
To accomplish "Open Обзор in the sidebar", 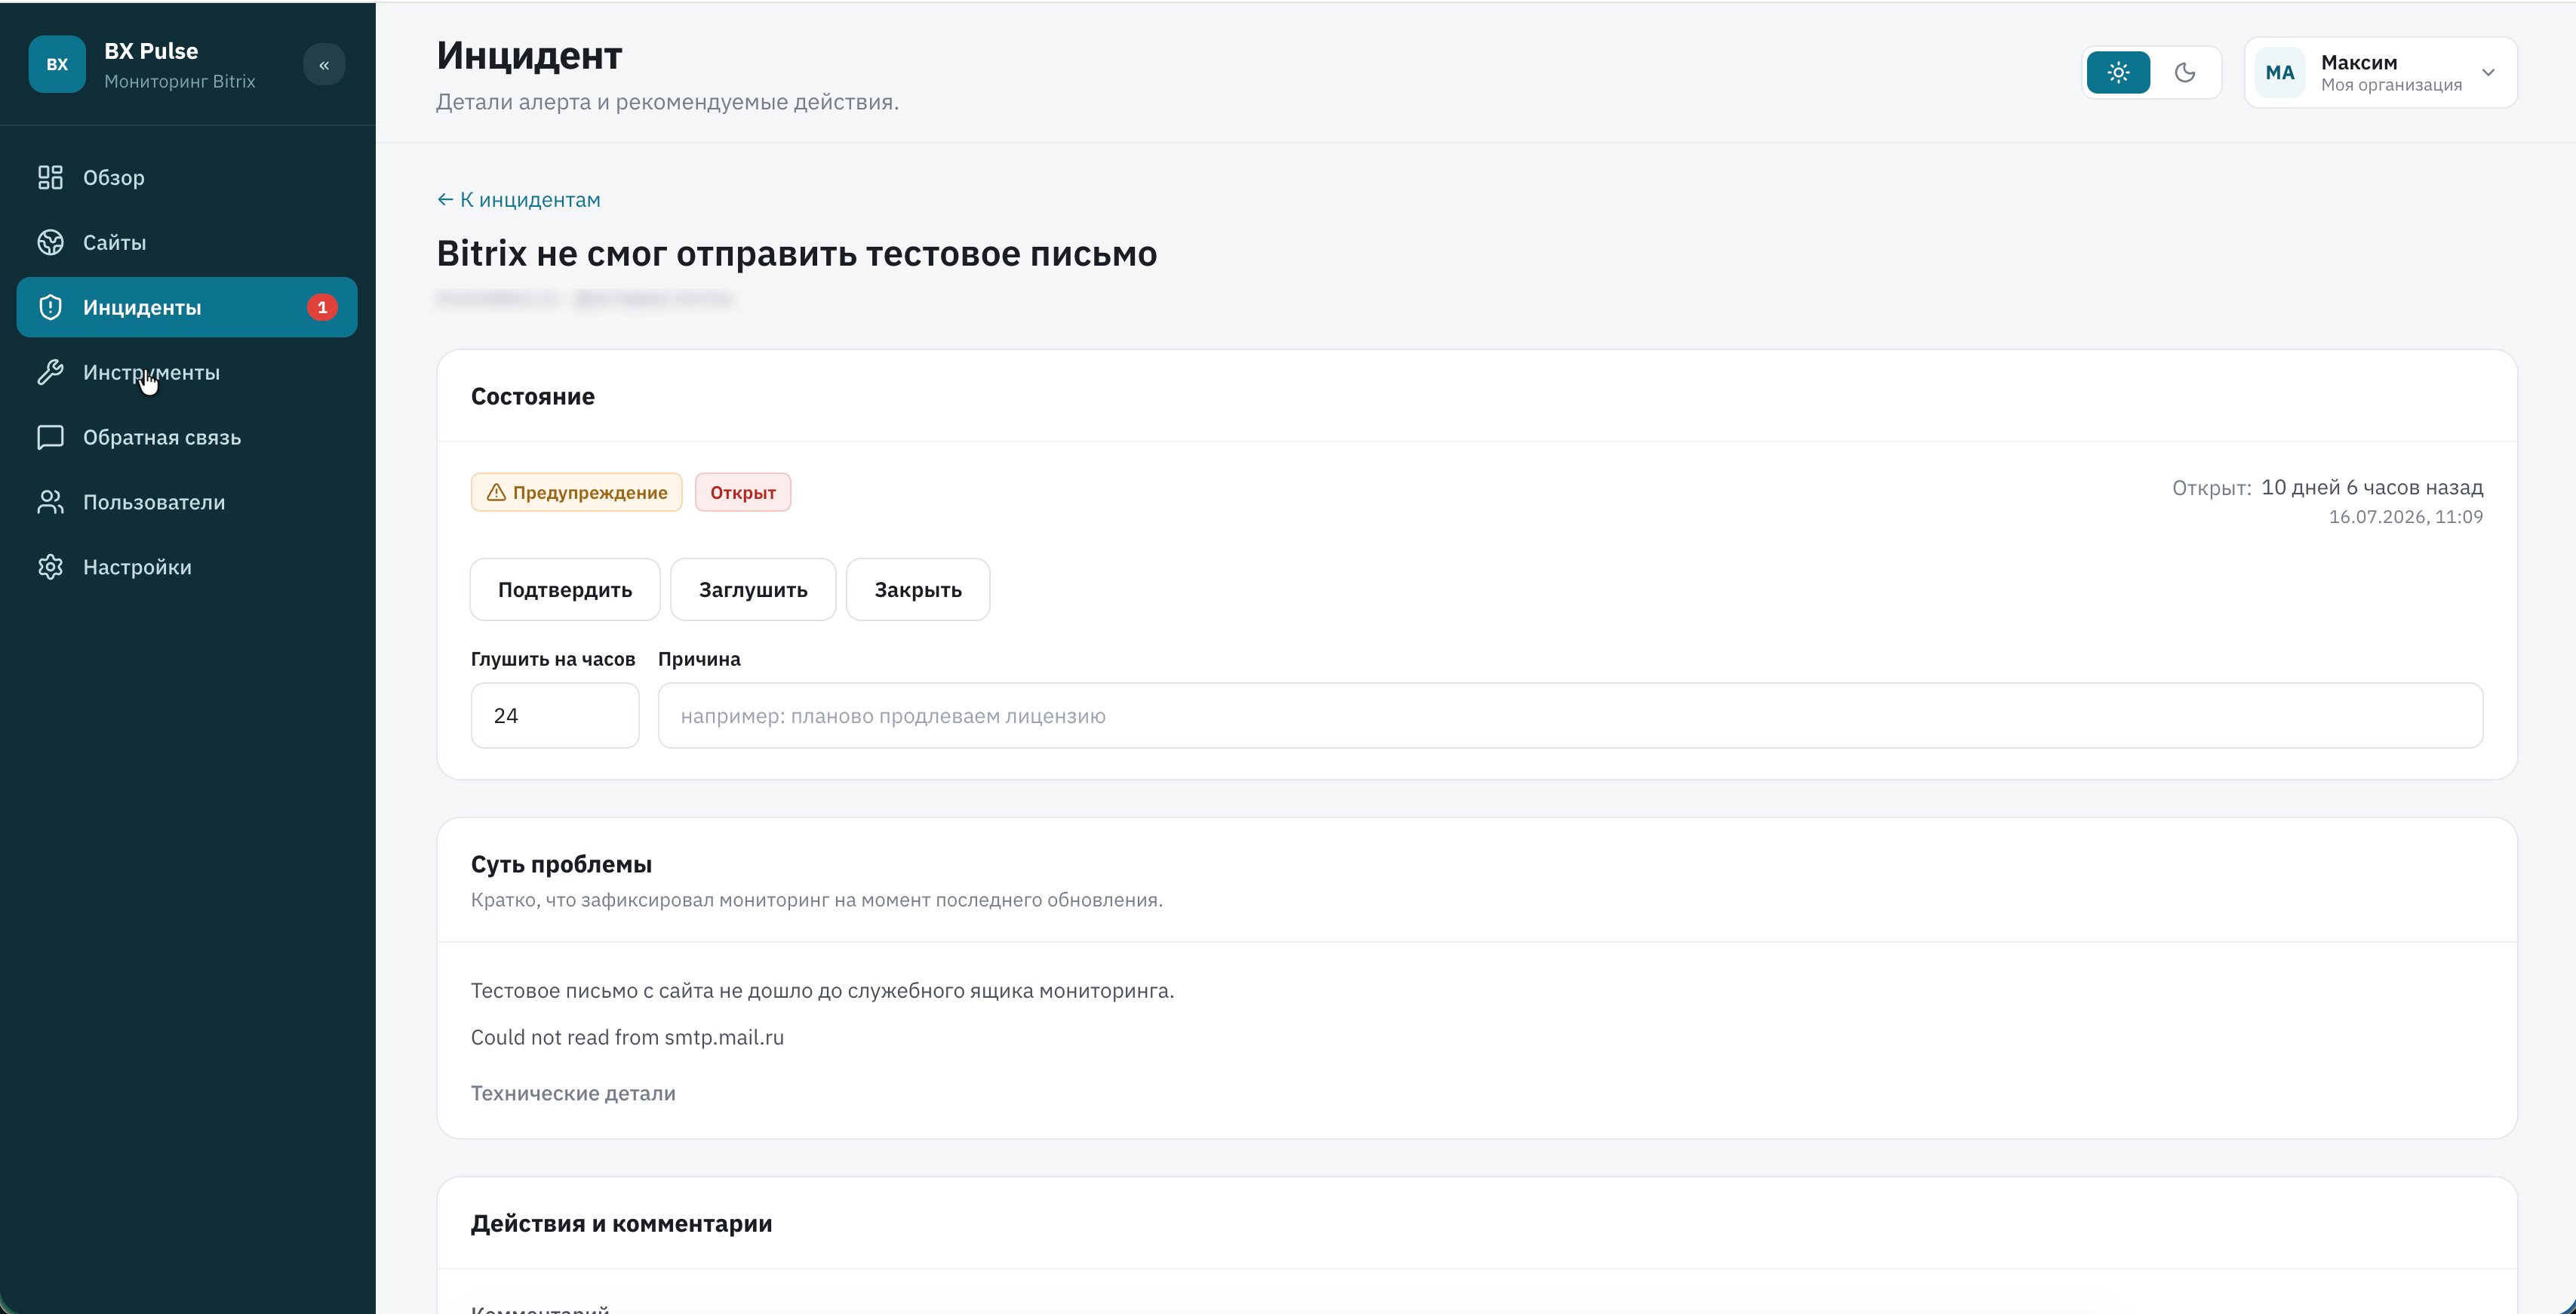I will [x=187, y=177].
